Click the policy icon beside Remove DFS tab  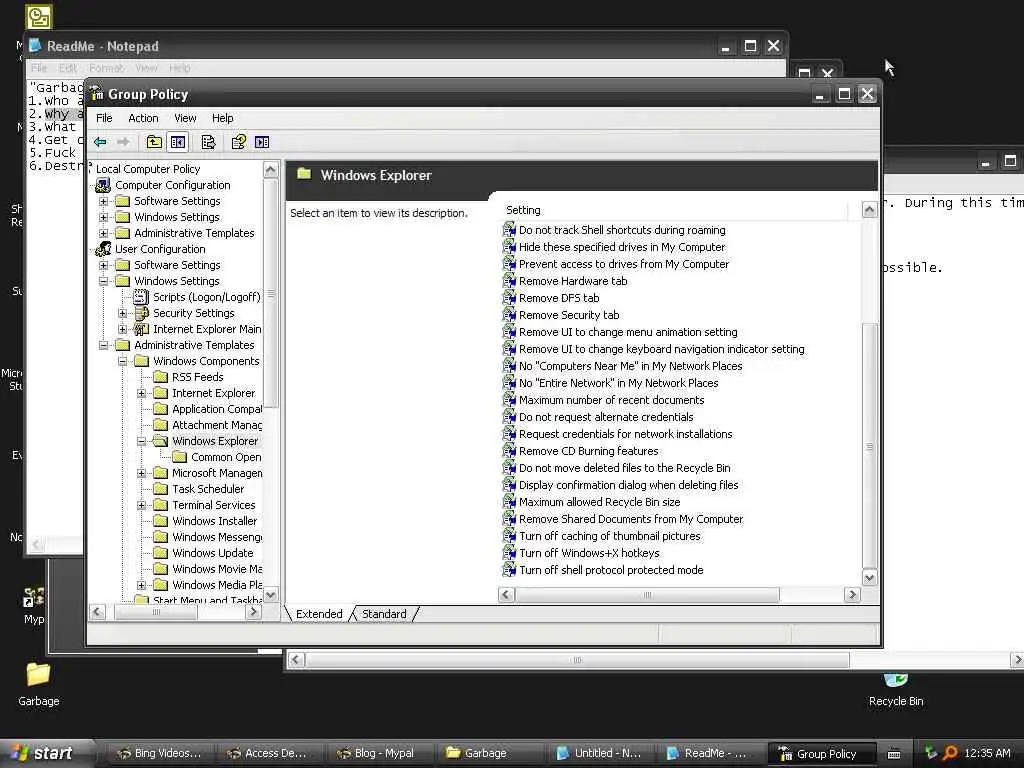[509, 298]
